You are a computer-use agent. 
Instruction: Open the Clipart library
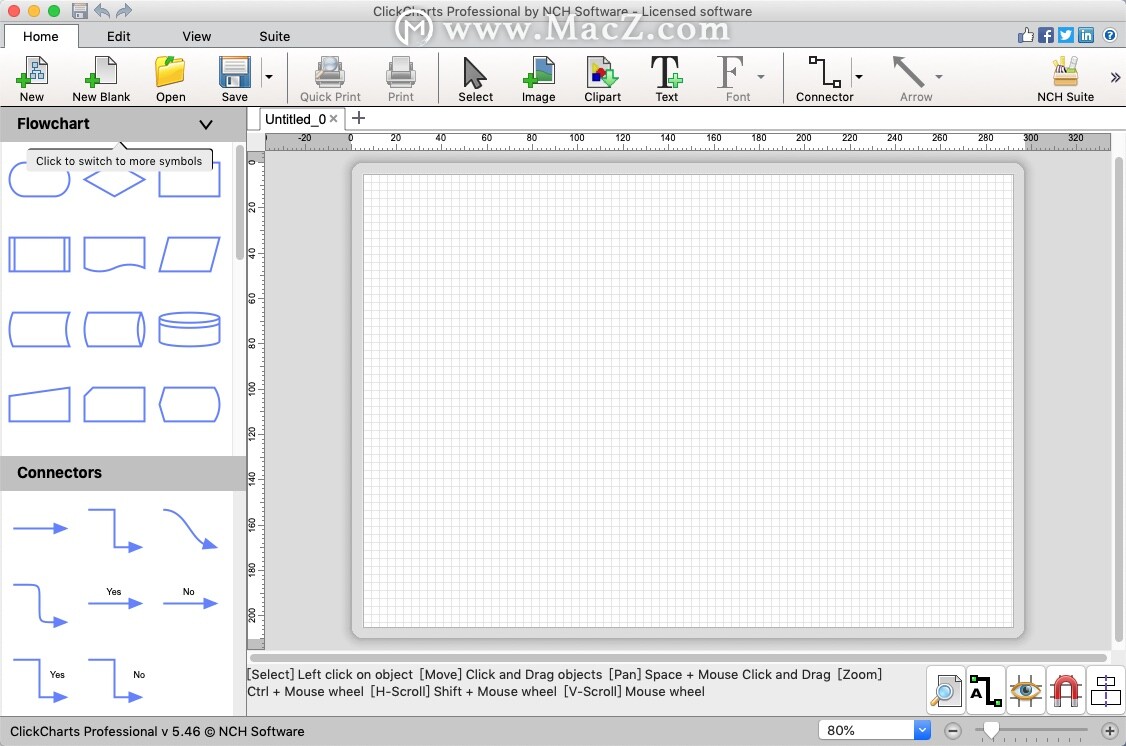click(x=602, y=78)
